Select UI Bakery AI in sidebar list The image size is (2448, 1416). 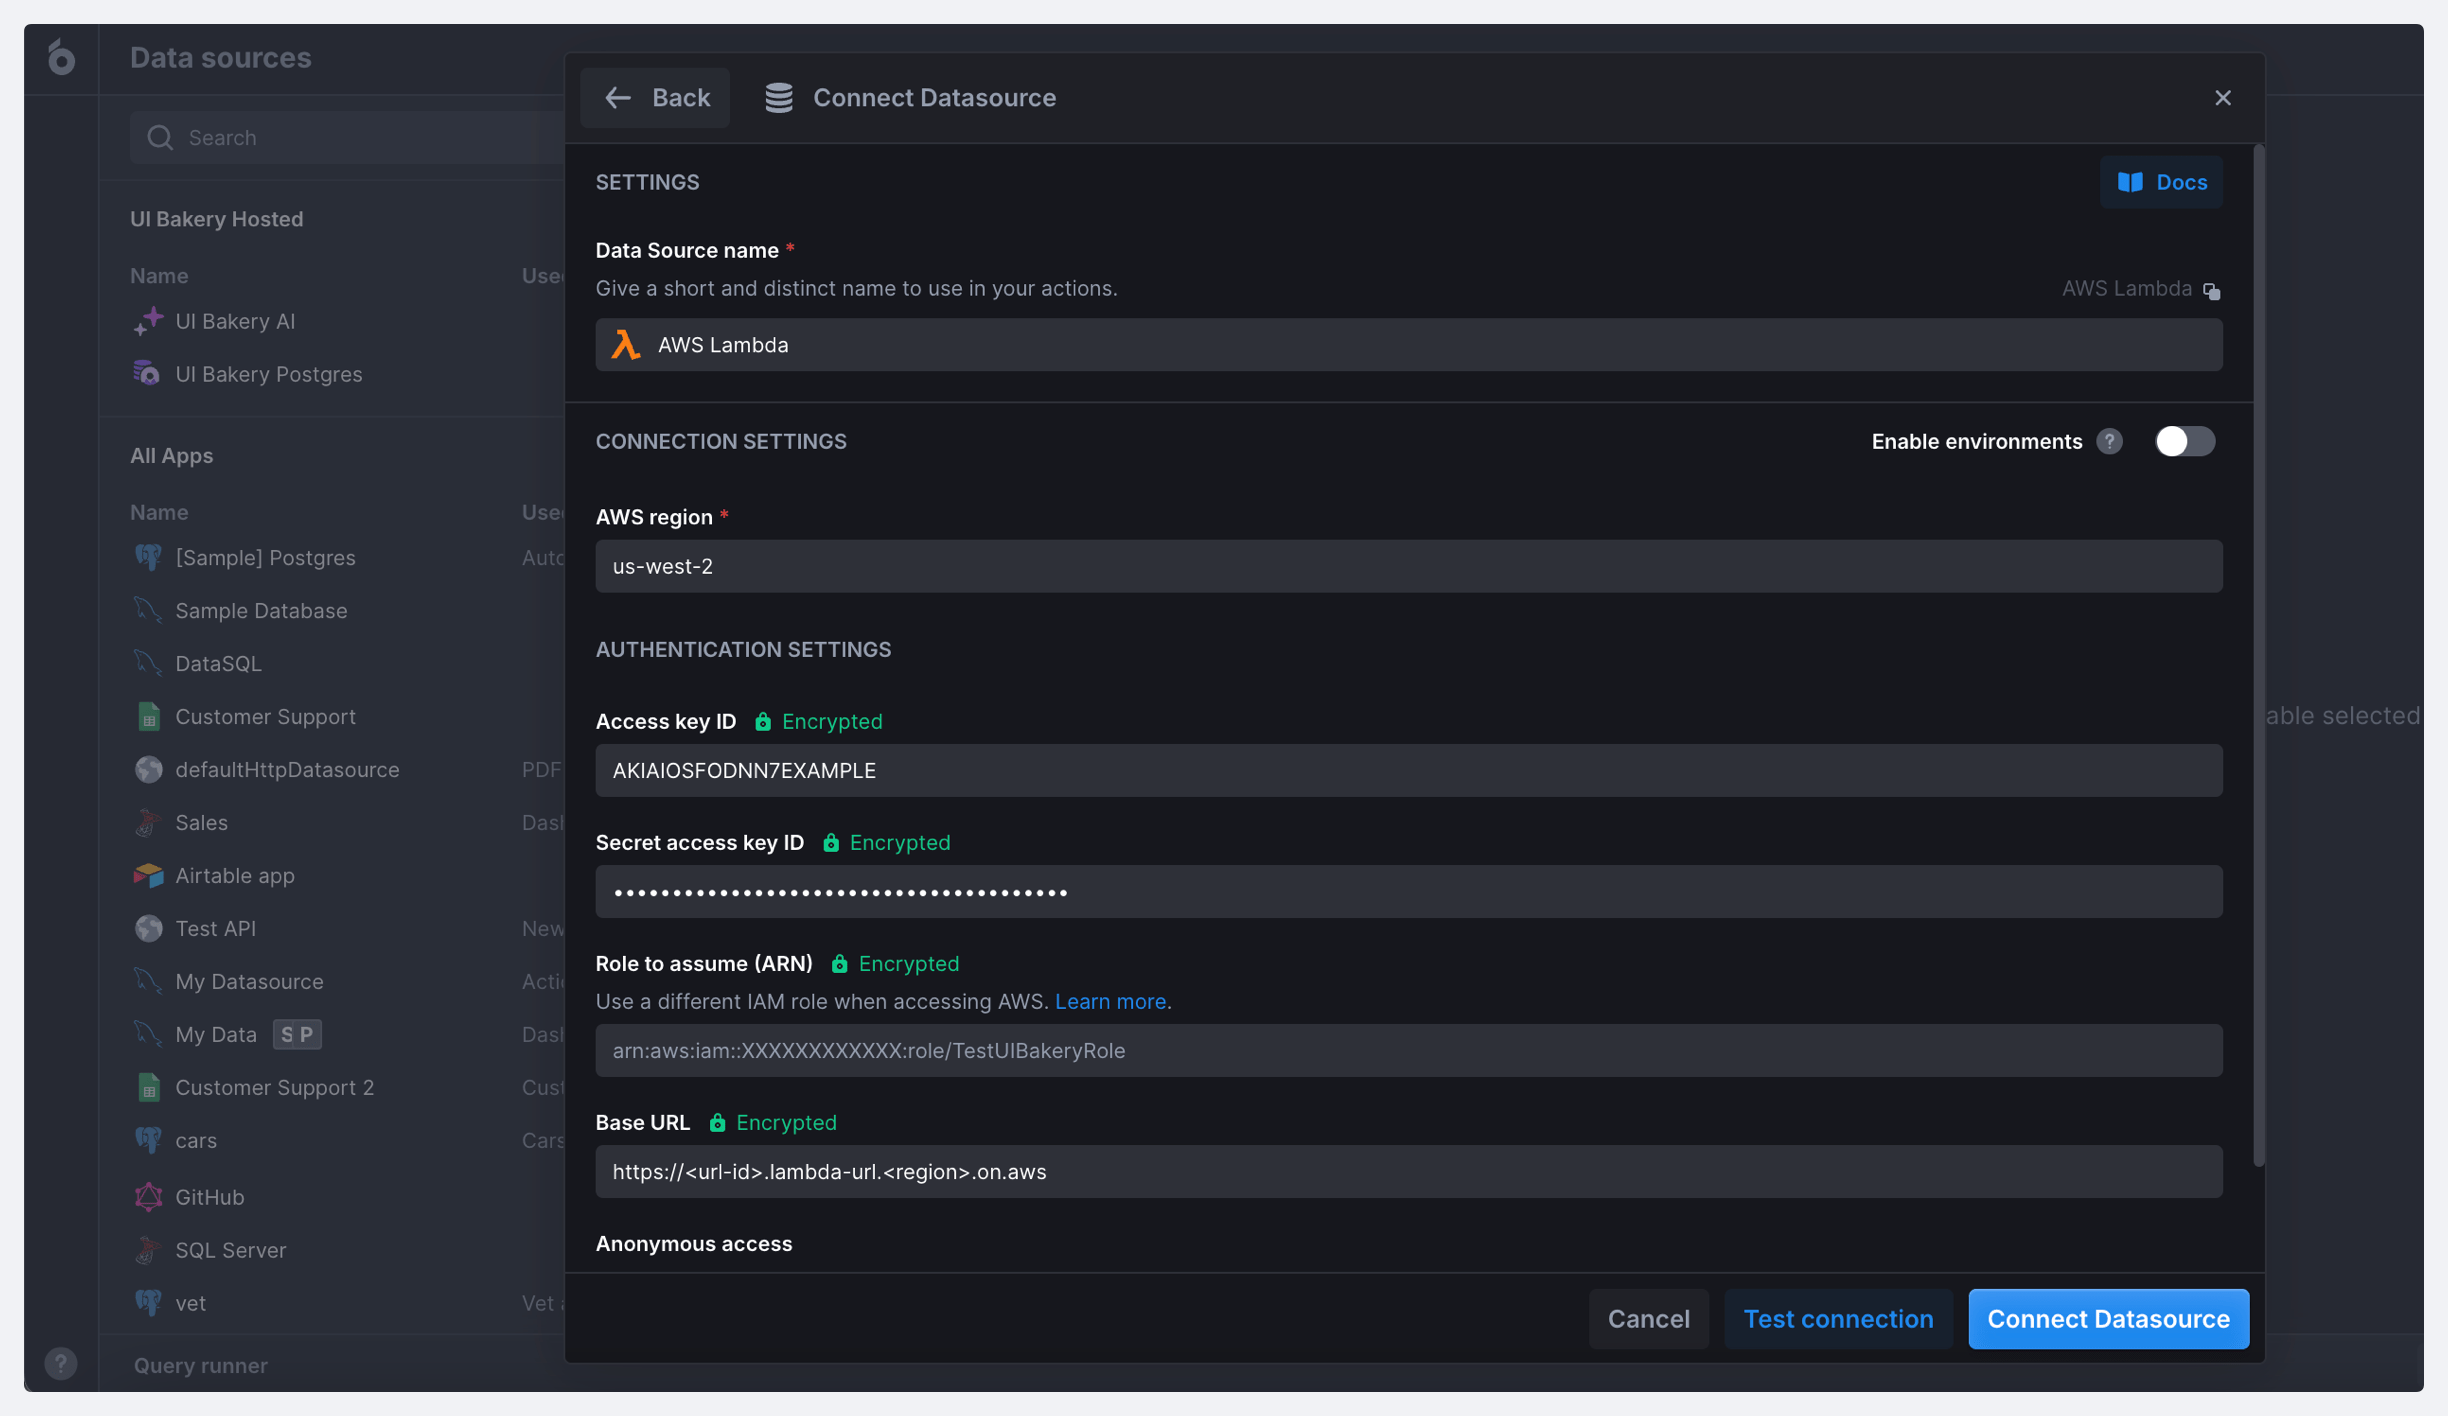click(235, 321)
